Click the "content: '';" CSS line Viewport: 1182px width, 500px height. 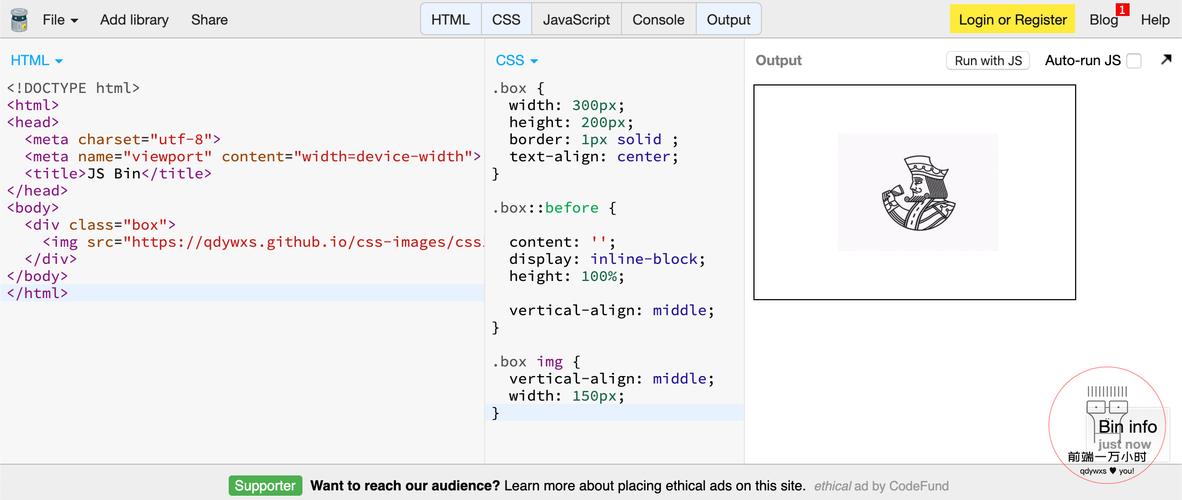(x=562, y=242)
